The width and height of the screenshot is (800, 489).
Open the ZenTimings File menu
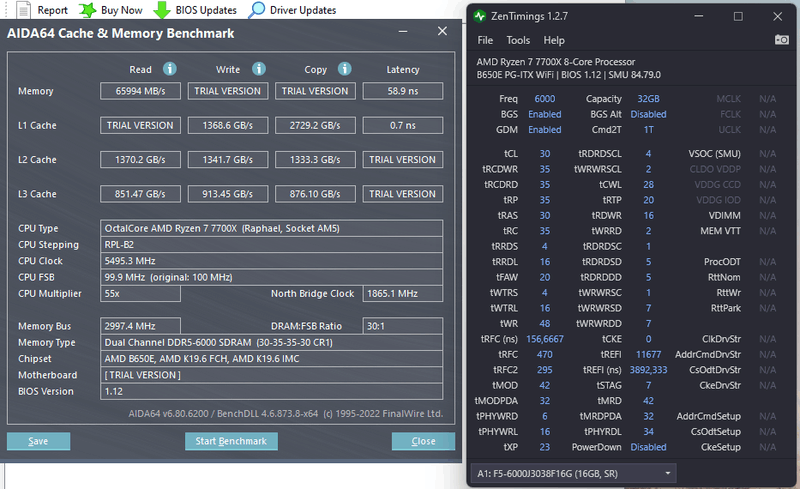pyautogui.click(x=485, y=40)
